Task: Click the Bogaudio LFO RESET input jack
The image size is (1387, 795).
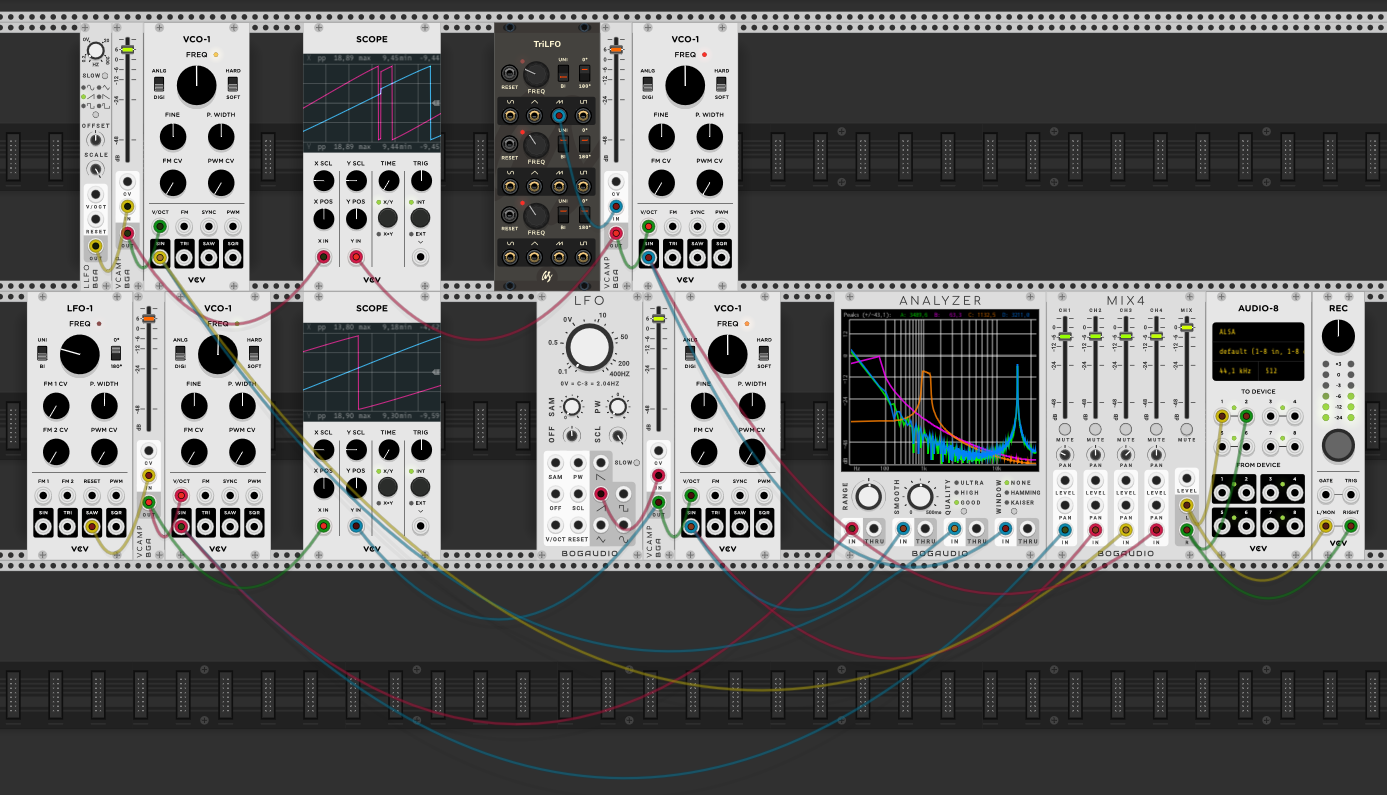Action: tap(578, 525)
